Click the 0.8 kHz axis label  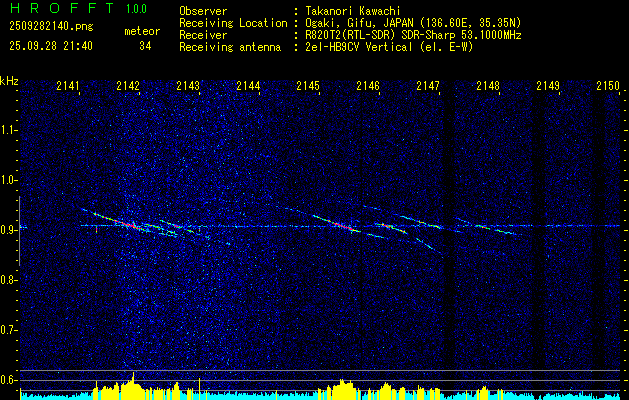(9, 280)
